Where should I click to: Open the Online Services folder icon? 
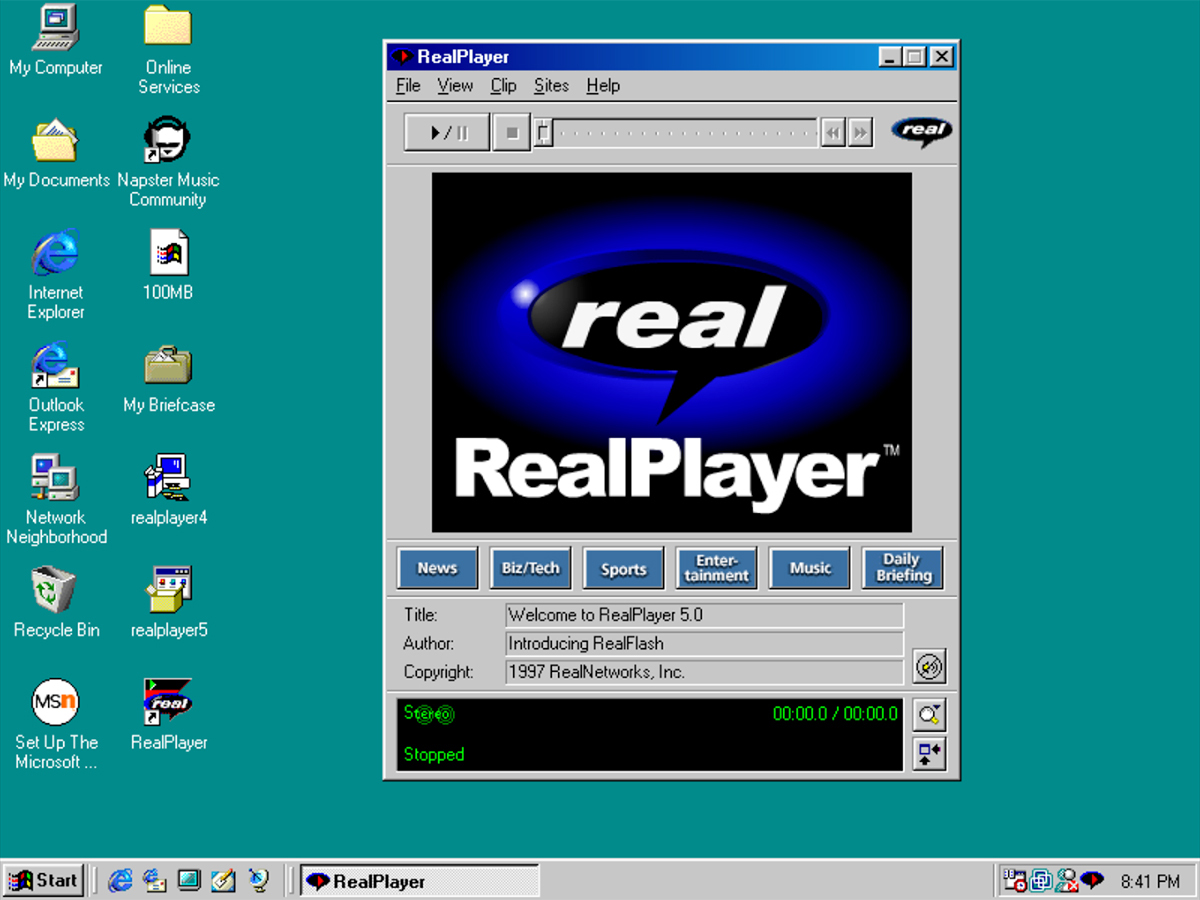[x=168, y=50]
